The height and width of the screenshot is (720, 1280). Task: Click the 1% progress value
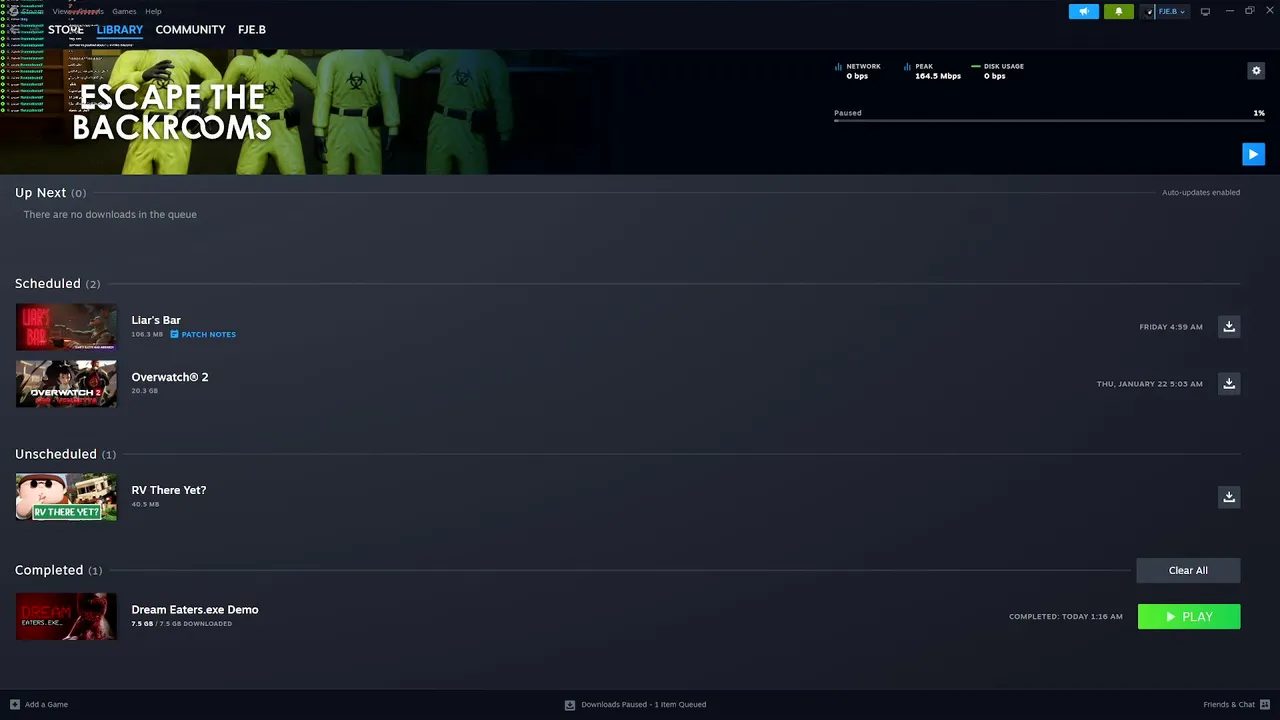coord(1259,113)
